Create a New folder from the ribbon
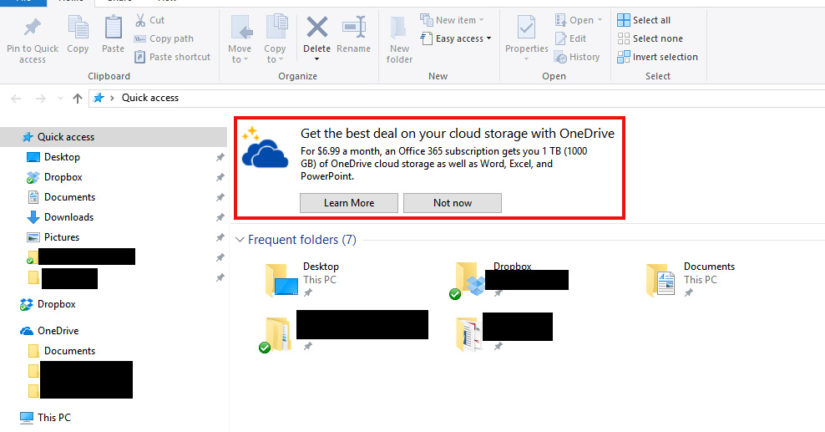825x432 pixels. 399,39
